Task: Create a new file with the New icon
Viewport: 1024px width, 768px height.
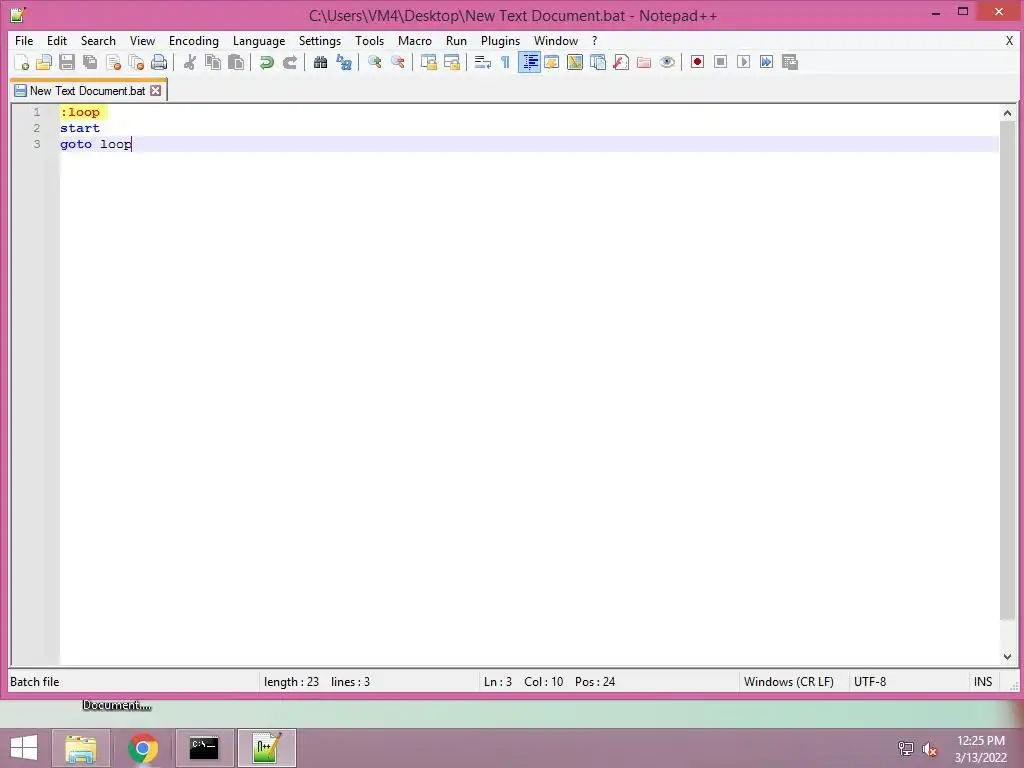Action: click(22, 62)
